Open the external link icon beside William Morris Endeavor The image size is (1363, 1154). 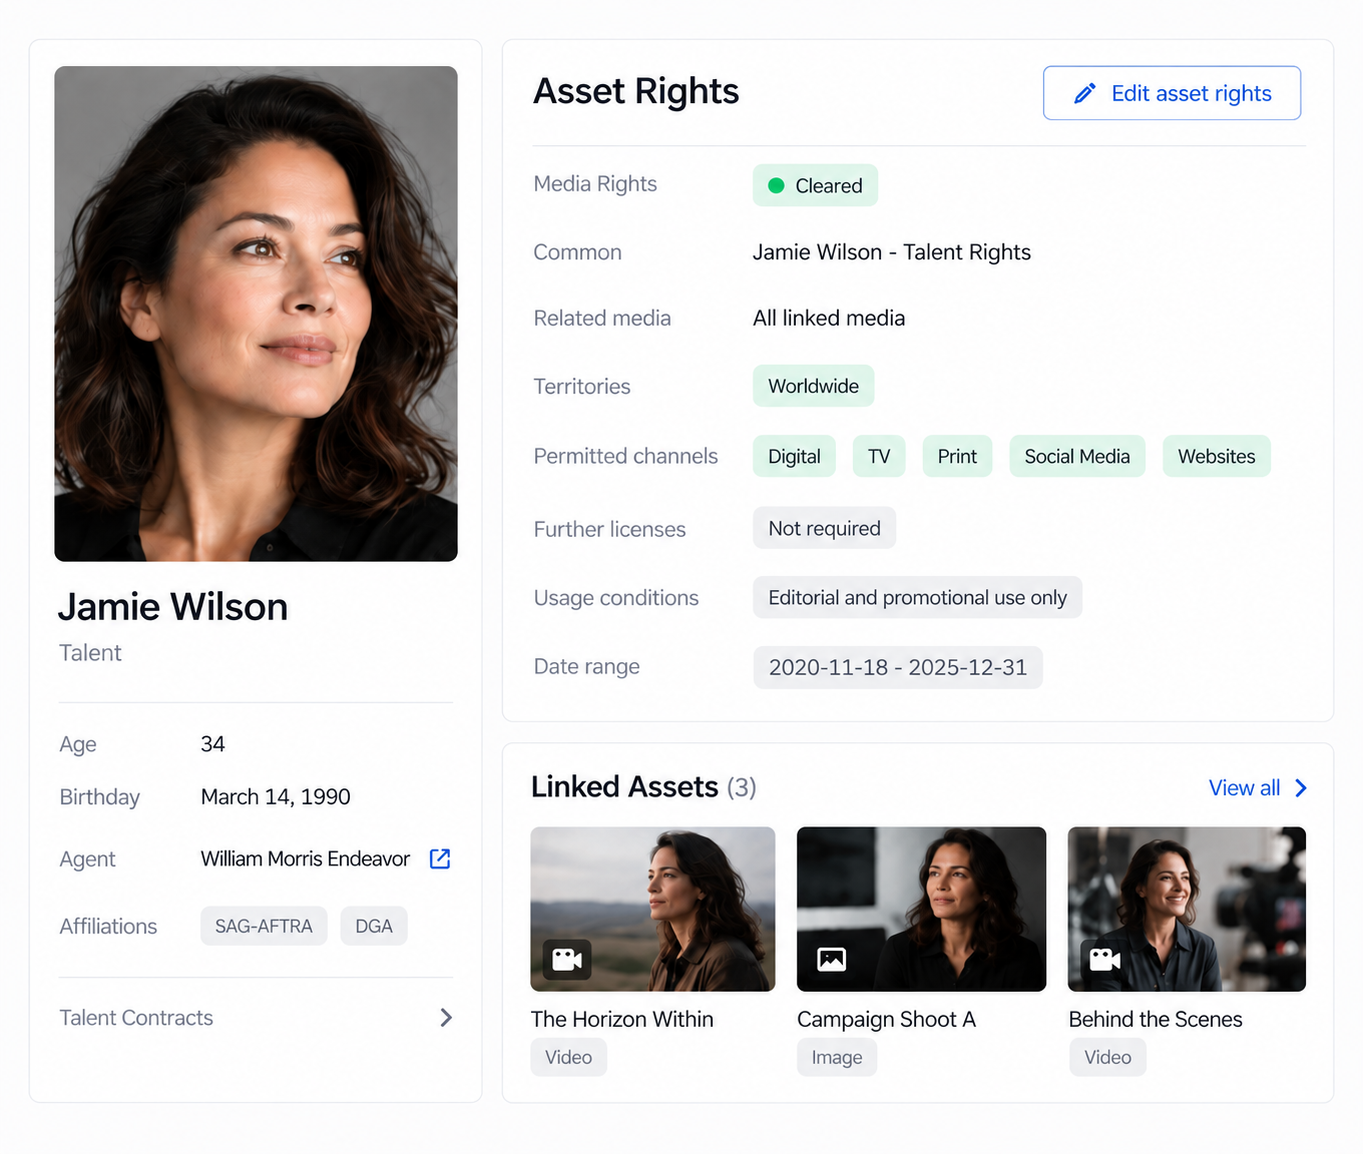tap(440, 859)
